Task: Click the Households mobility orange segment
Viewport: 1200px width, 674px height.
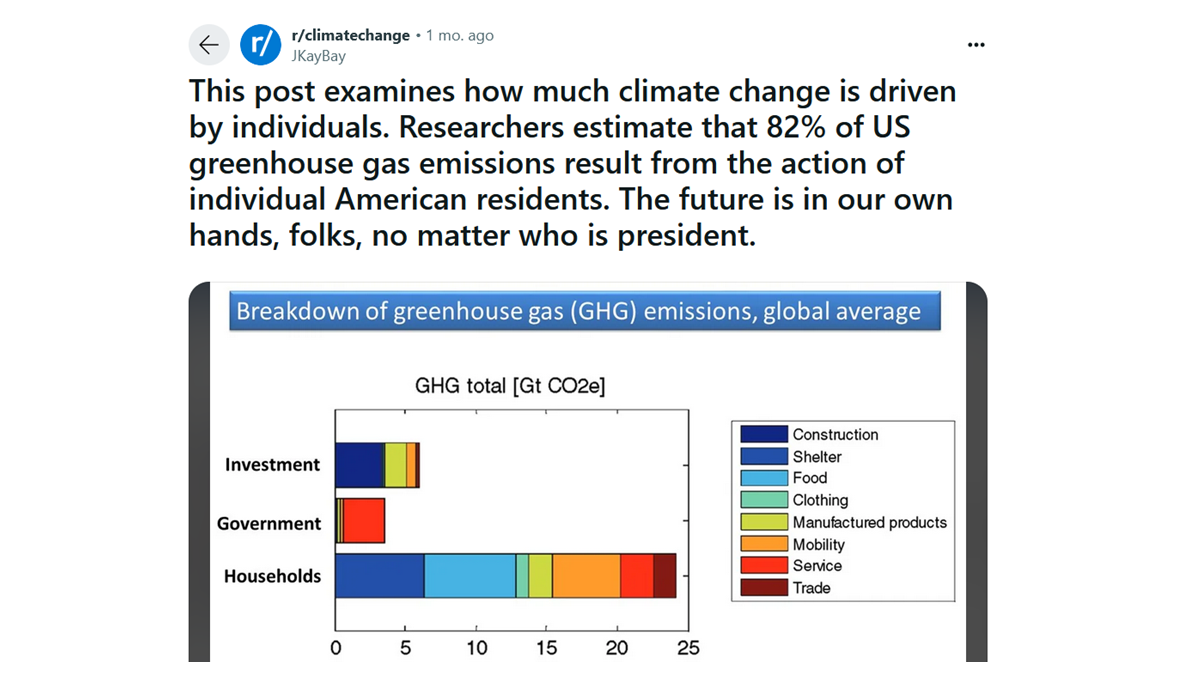Action: pos(586,576)
